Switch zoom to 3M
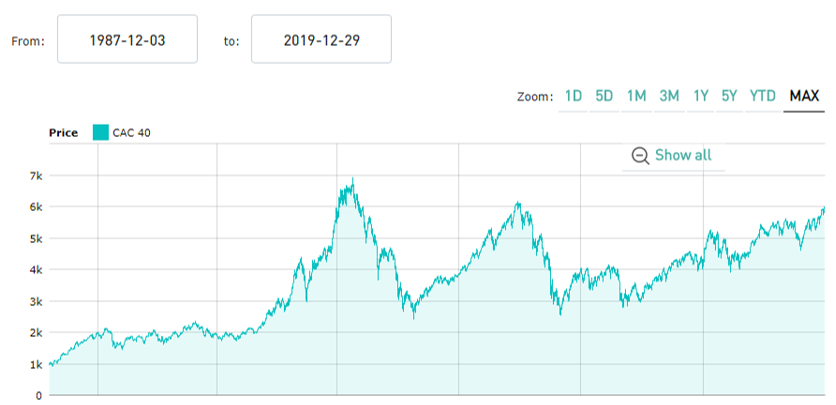The height and width of the screenshot is (405, 836). point(669,96)
